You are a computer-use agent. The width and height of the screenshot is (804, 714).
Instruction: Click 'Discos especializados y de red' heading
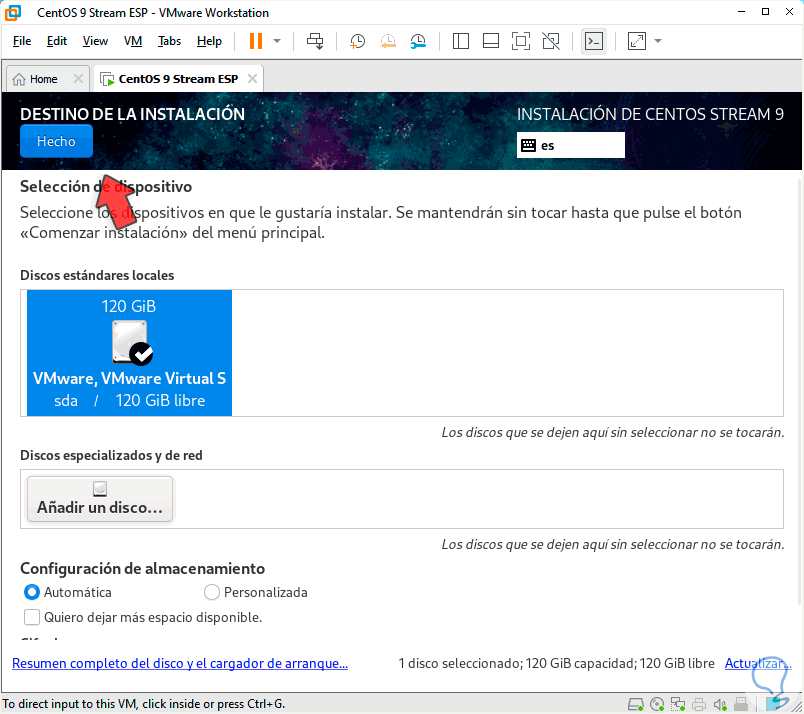tap(111, 455)
